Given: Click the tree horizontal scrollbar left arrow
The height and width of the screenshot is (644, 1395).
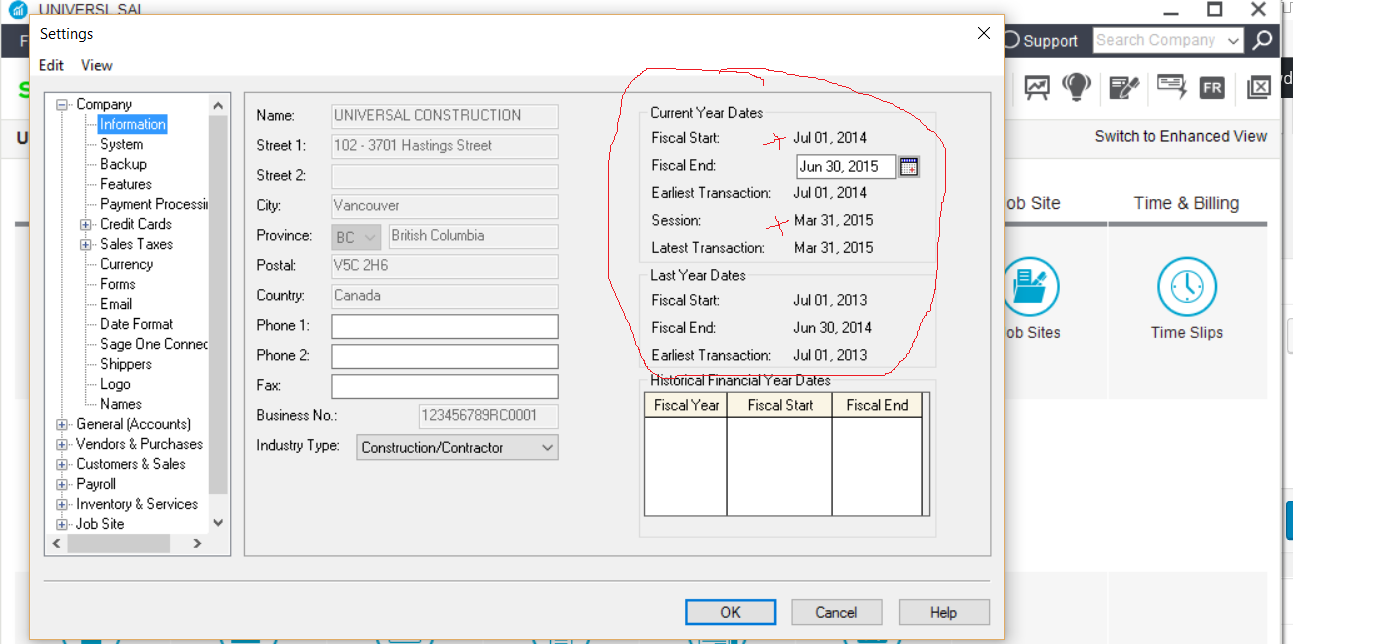Looking at the screenshot, I should tap(55, 543).
